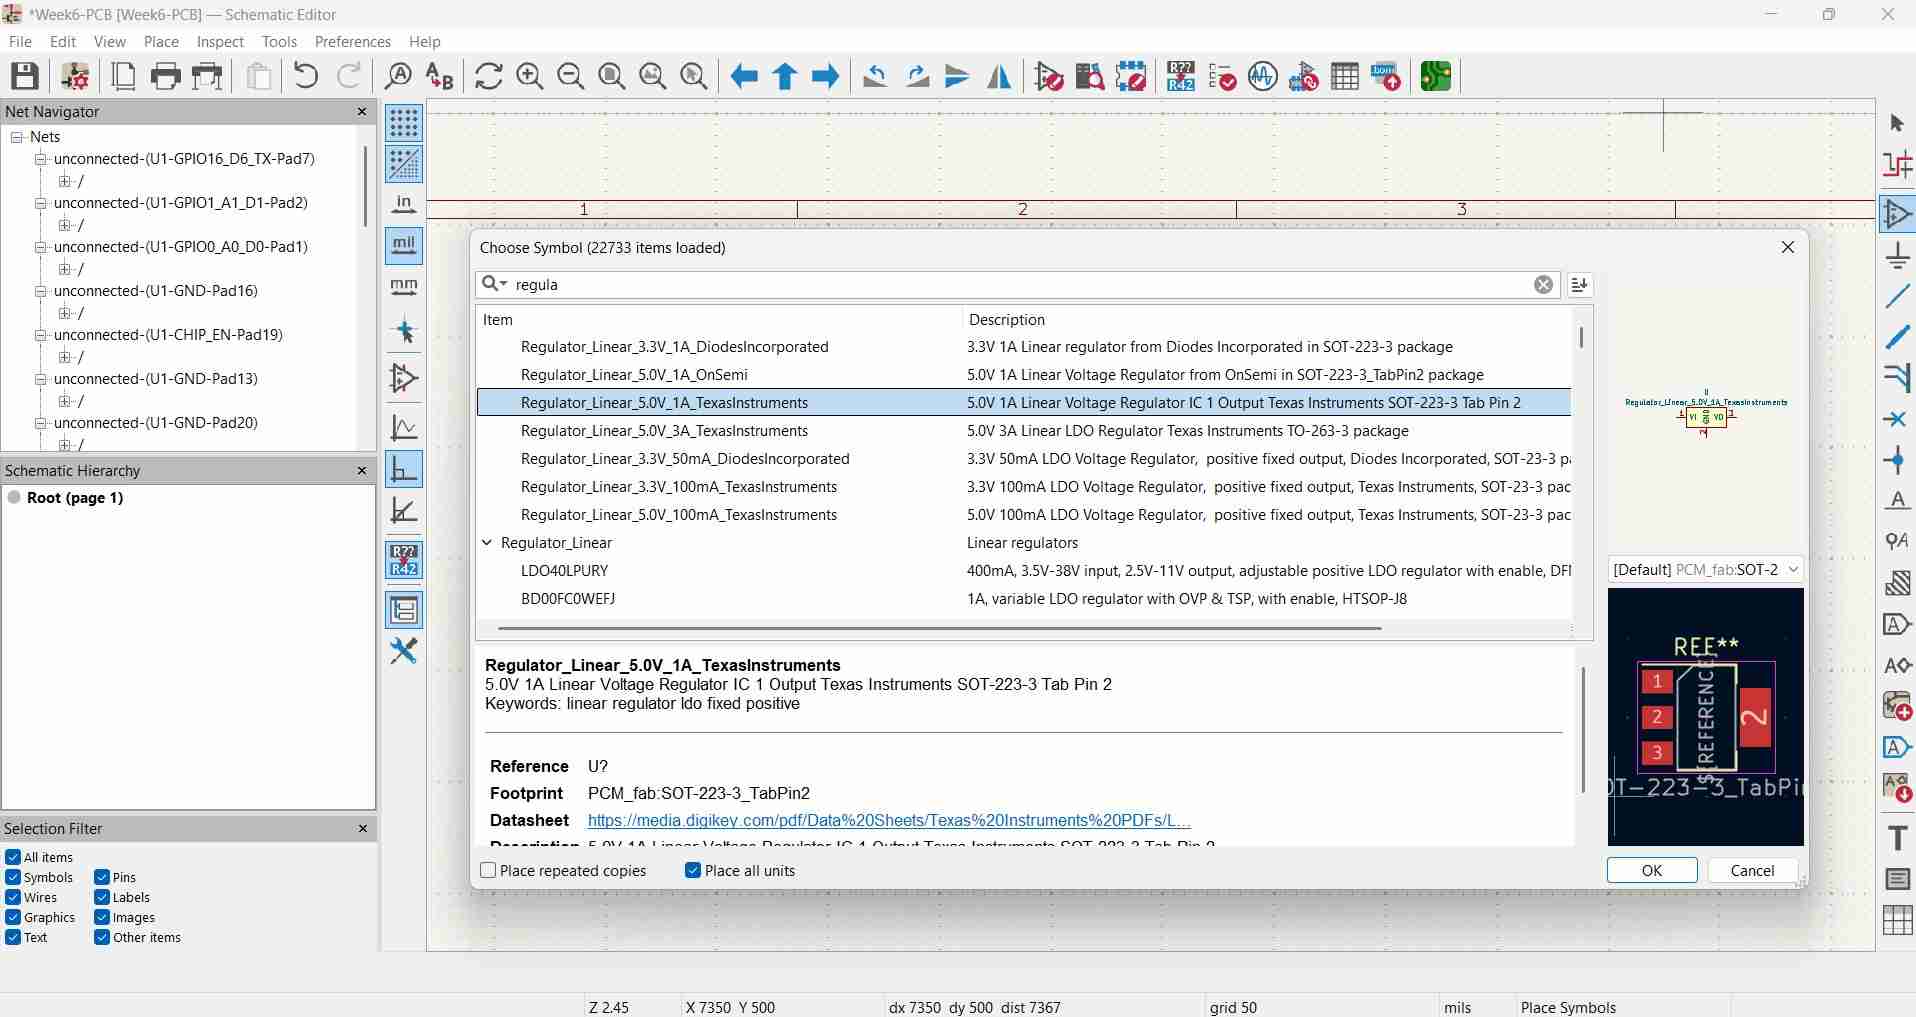Collapse the Nets root node

(x=17, y=137)
